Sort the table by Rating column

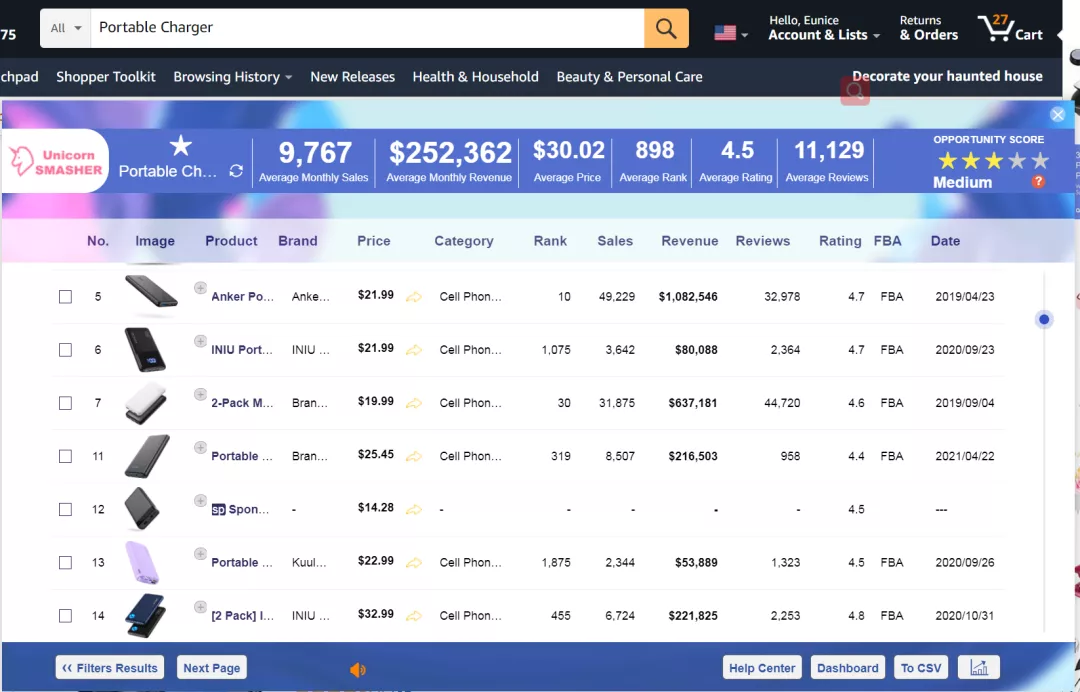coord(840,241)
